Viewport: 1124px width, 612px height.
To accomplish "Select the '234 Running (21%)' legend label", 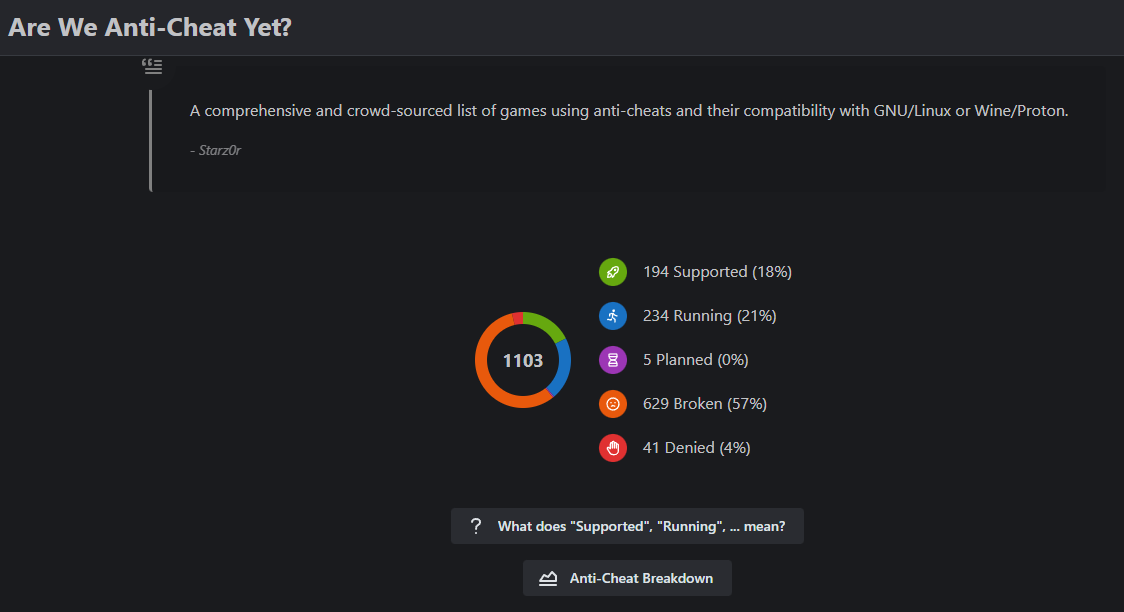I will (710, 316).
